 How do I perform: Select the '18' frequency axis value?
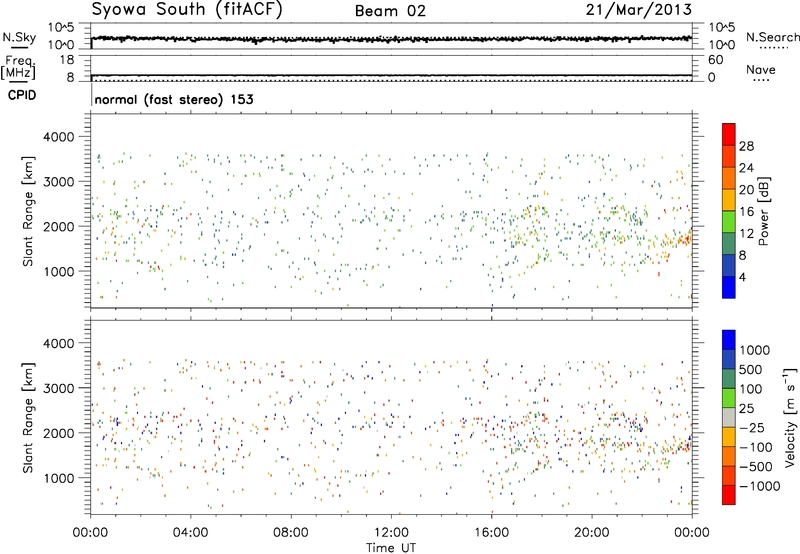[x=67, y=60]
